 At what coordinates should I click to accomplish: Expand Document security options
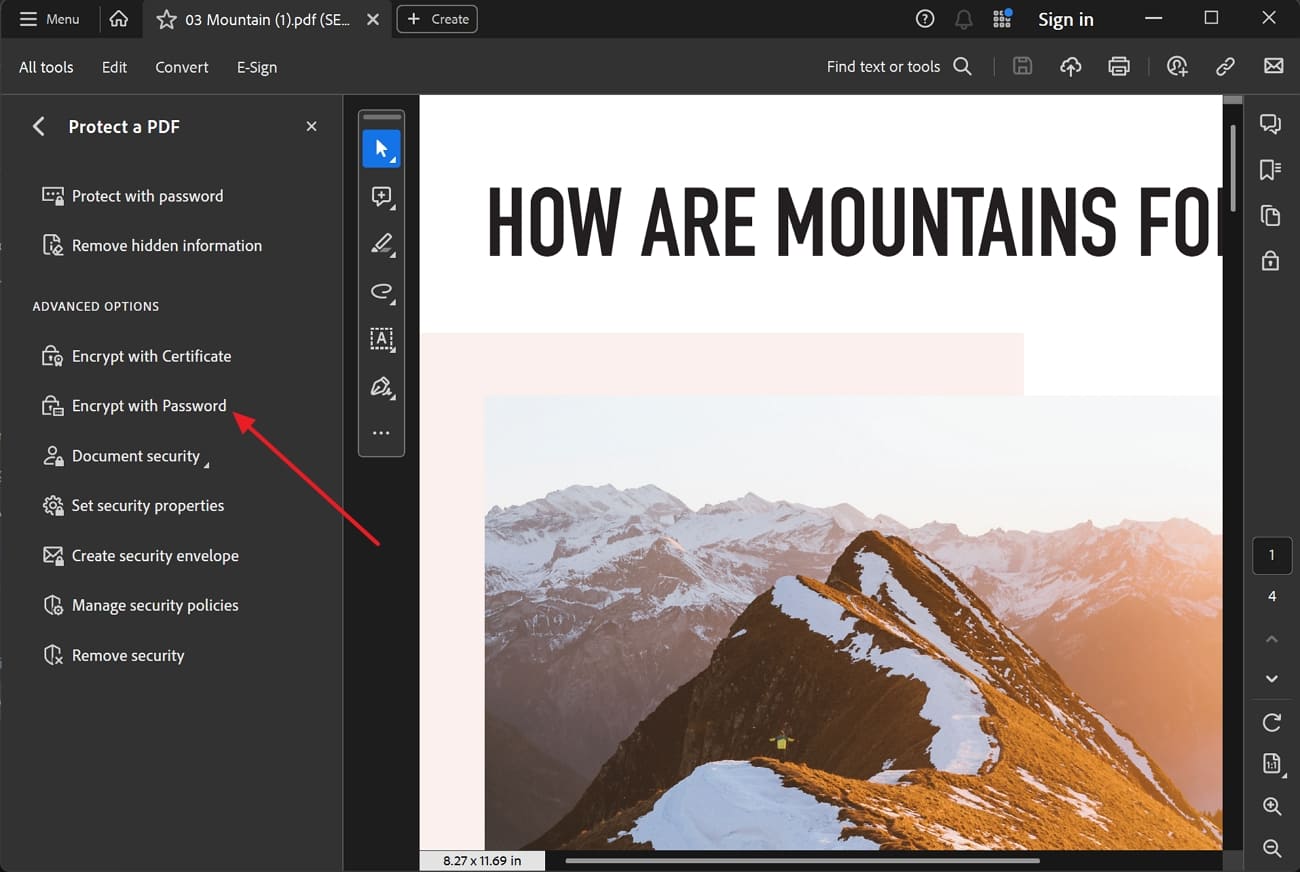coord(126,456)
